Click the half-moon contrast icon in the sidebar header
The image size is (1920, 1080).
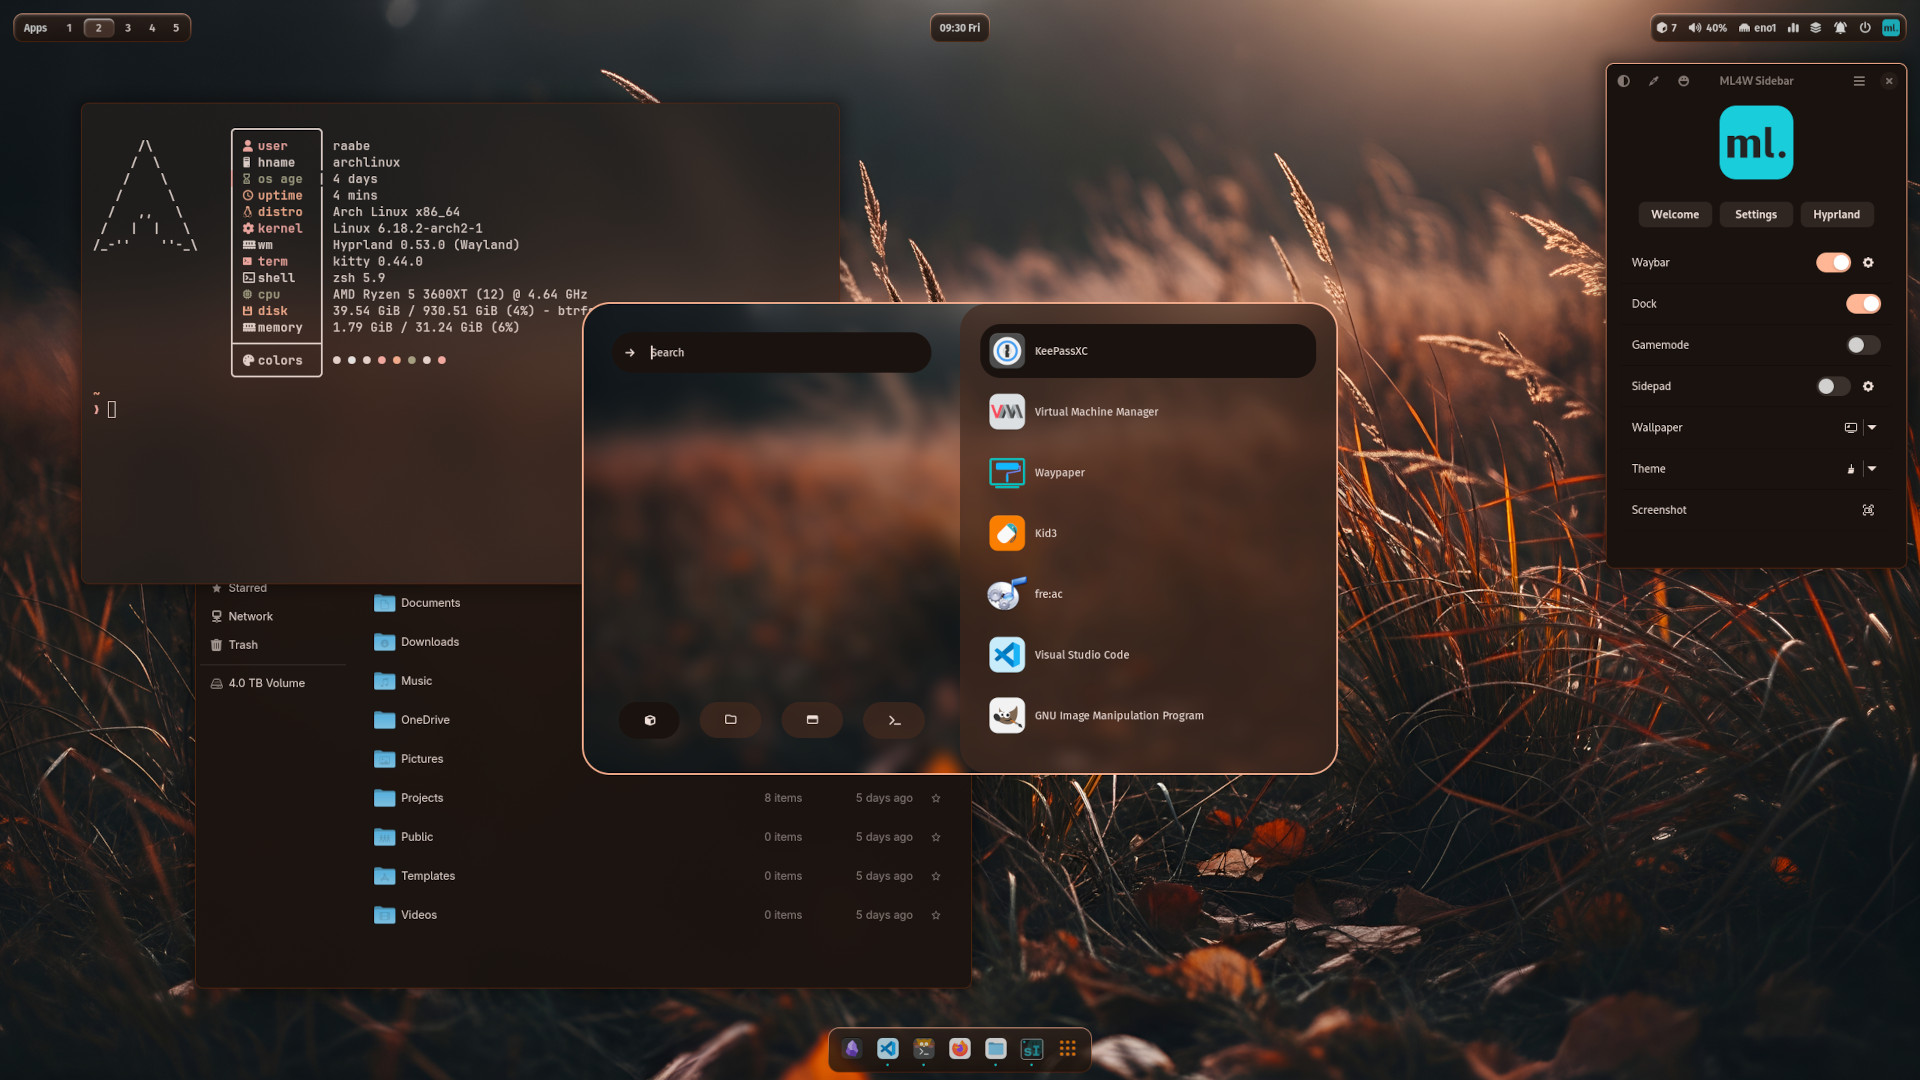click(1624, 81)
